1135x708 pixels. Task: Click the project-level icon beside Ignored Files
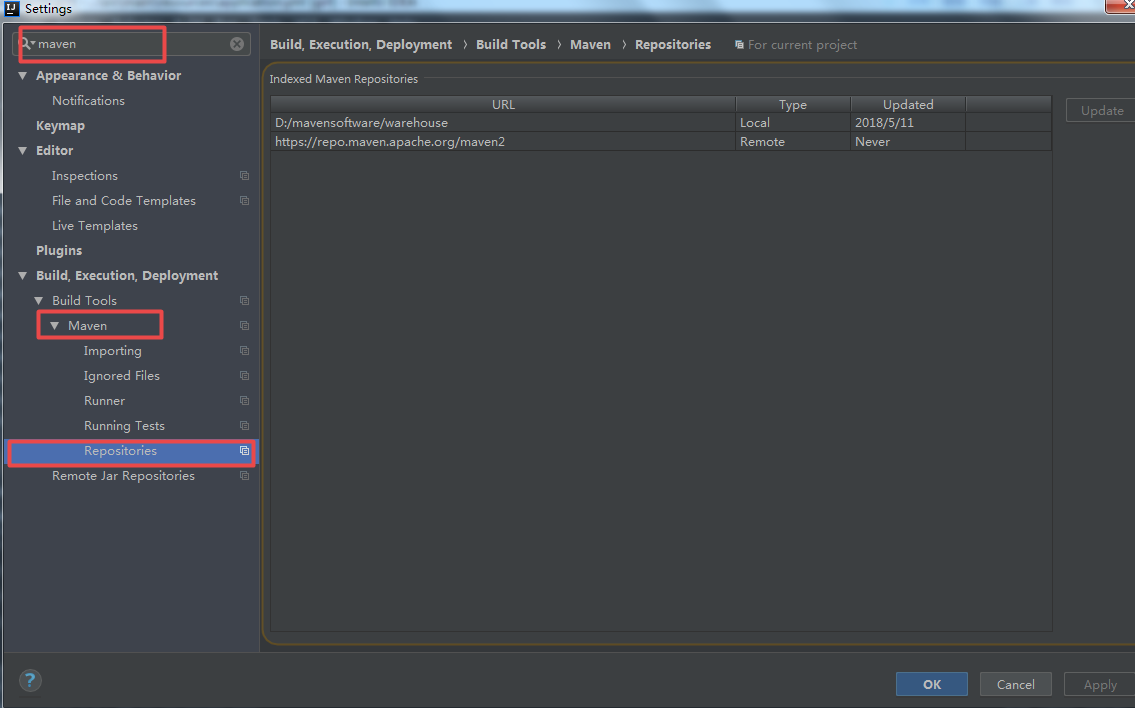pos(245,376)
